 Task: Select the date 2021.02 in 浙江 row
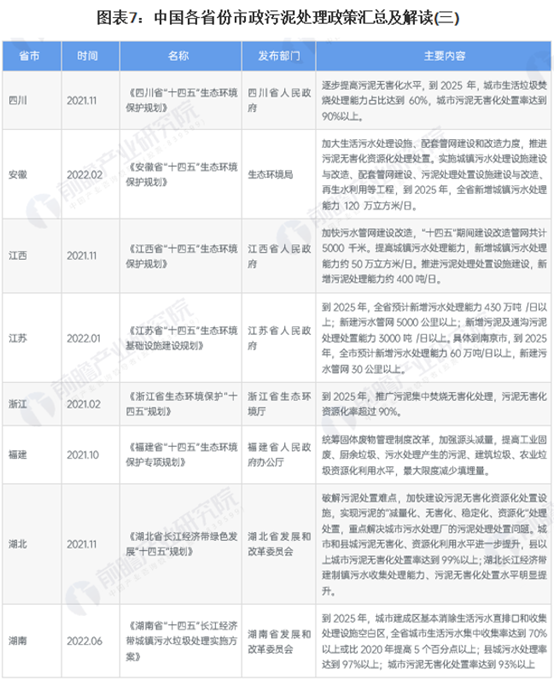pos(84,404)
